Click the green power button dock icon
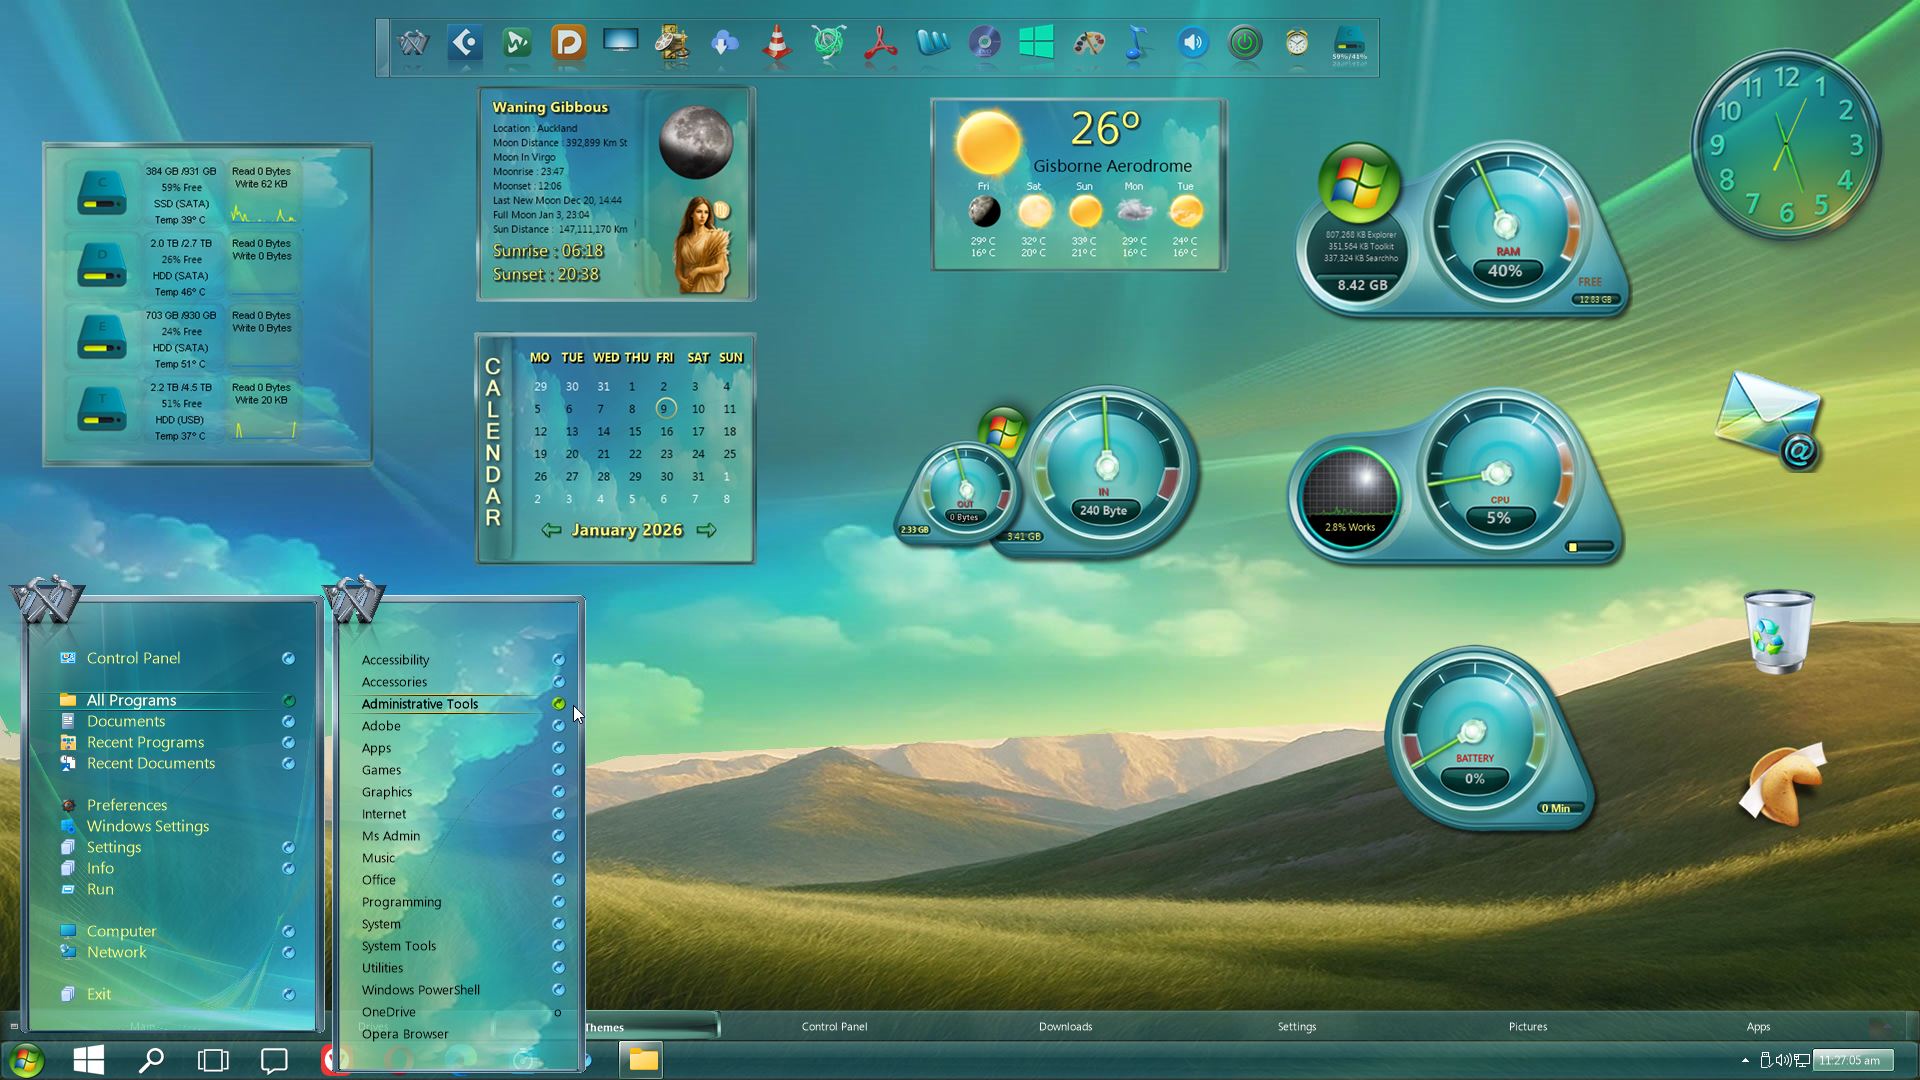 coord(1244,44)
